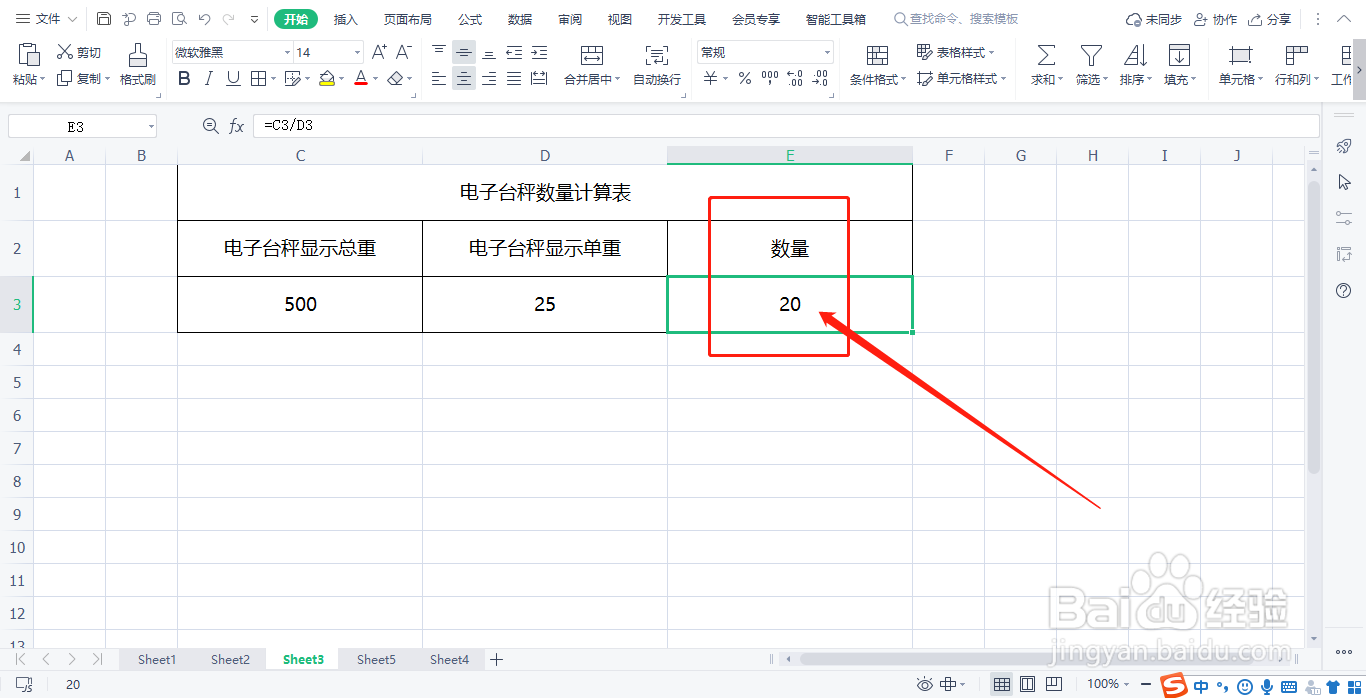The height and width of the screenshot is (698, 1366).
Task: Open the 微软雅黑 font name dropdown
Action: tap(287, 51)
